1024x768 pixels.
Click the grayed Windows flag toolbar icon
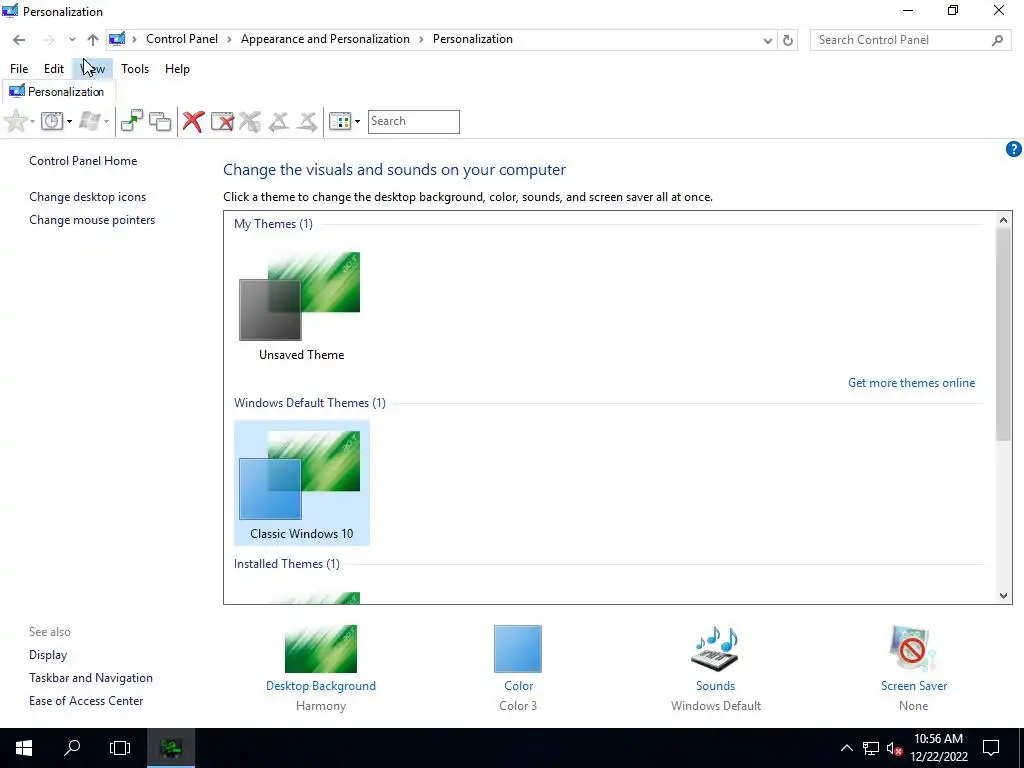pos(90,121)
